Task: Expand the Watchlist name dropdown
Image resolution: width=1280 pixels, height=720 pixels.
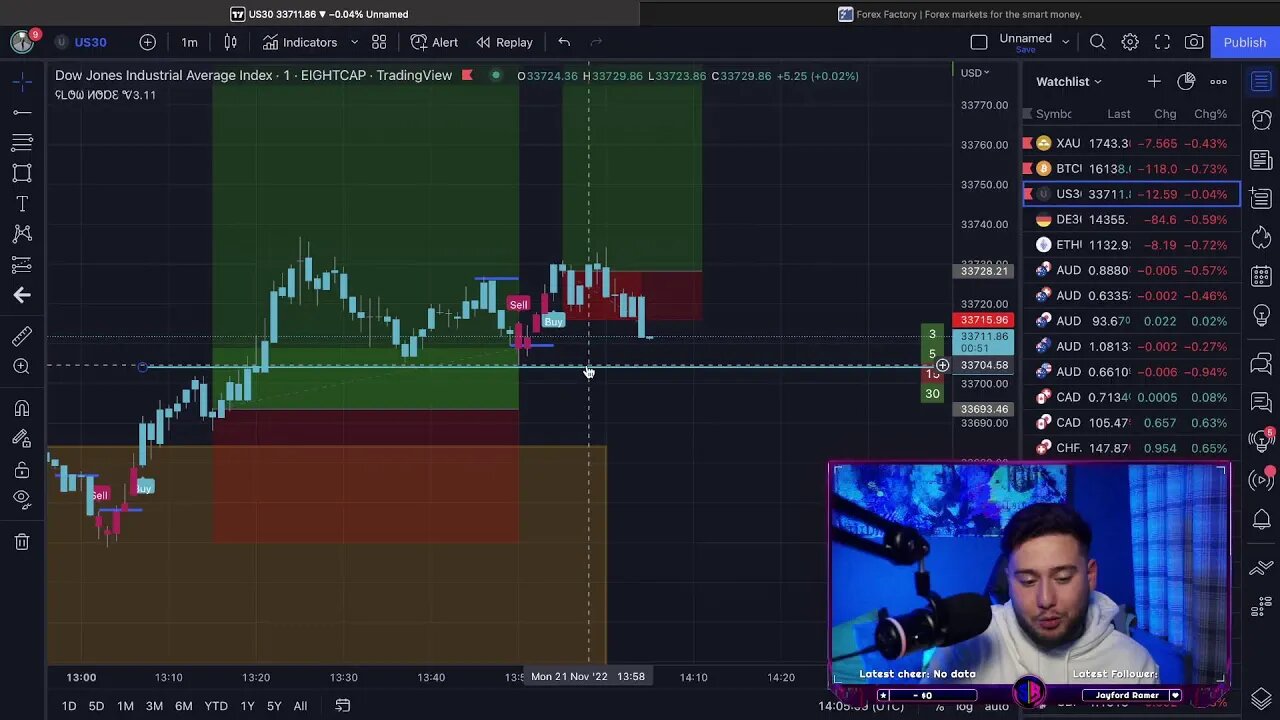Action: click(1069, 82)
